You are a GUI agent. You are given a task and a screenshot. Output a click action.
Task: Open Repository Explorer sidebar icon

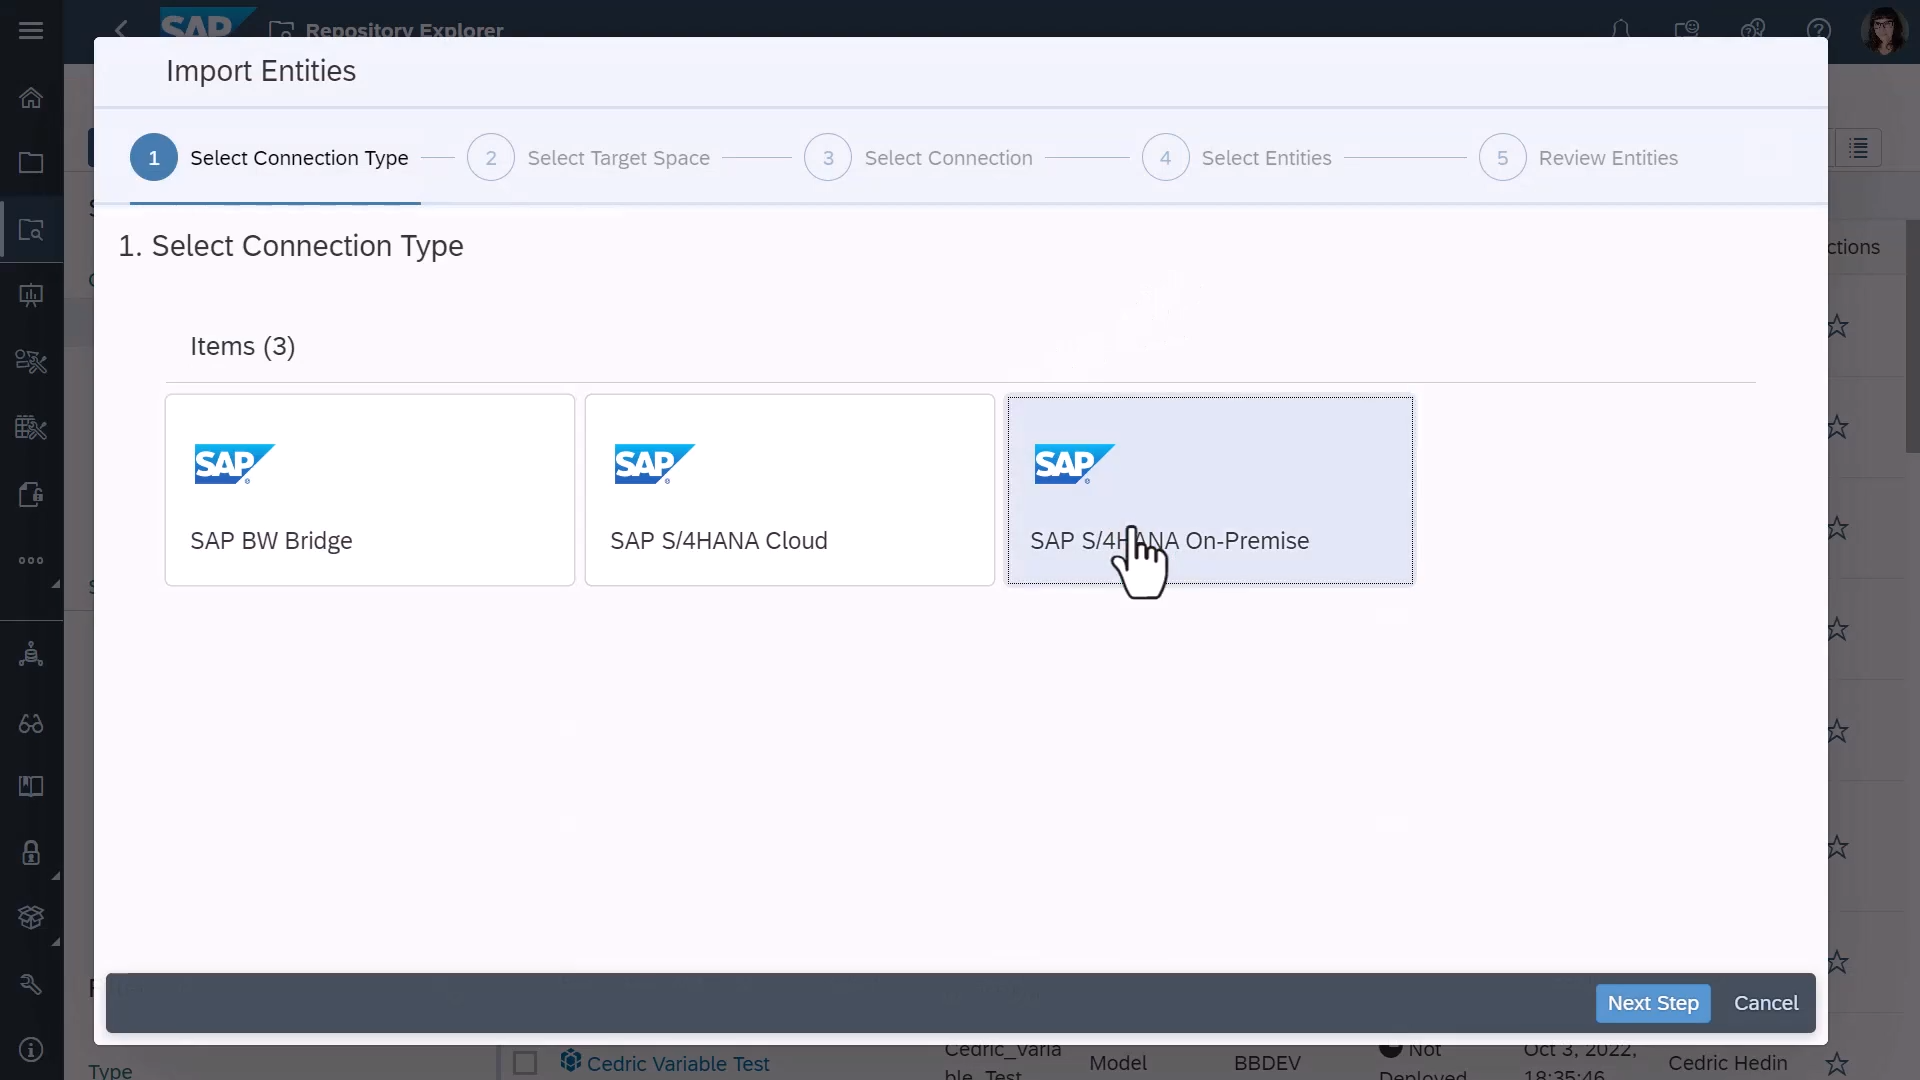point(31,230)
